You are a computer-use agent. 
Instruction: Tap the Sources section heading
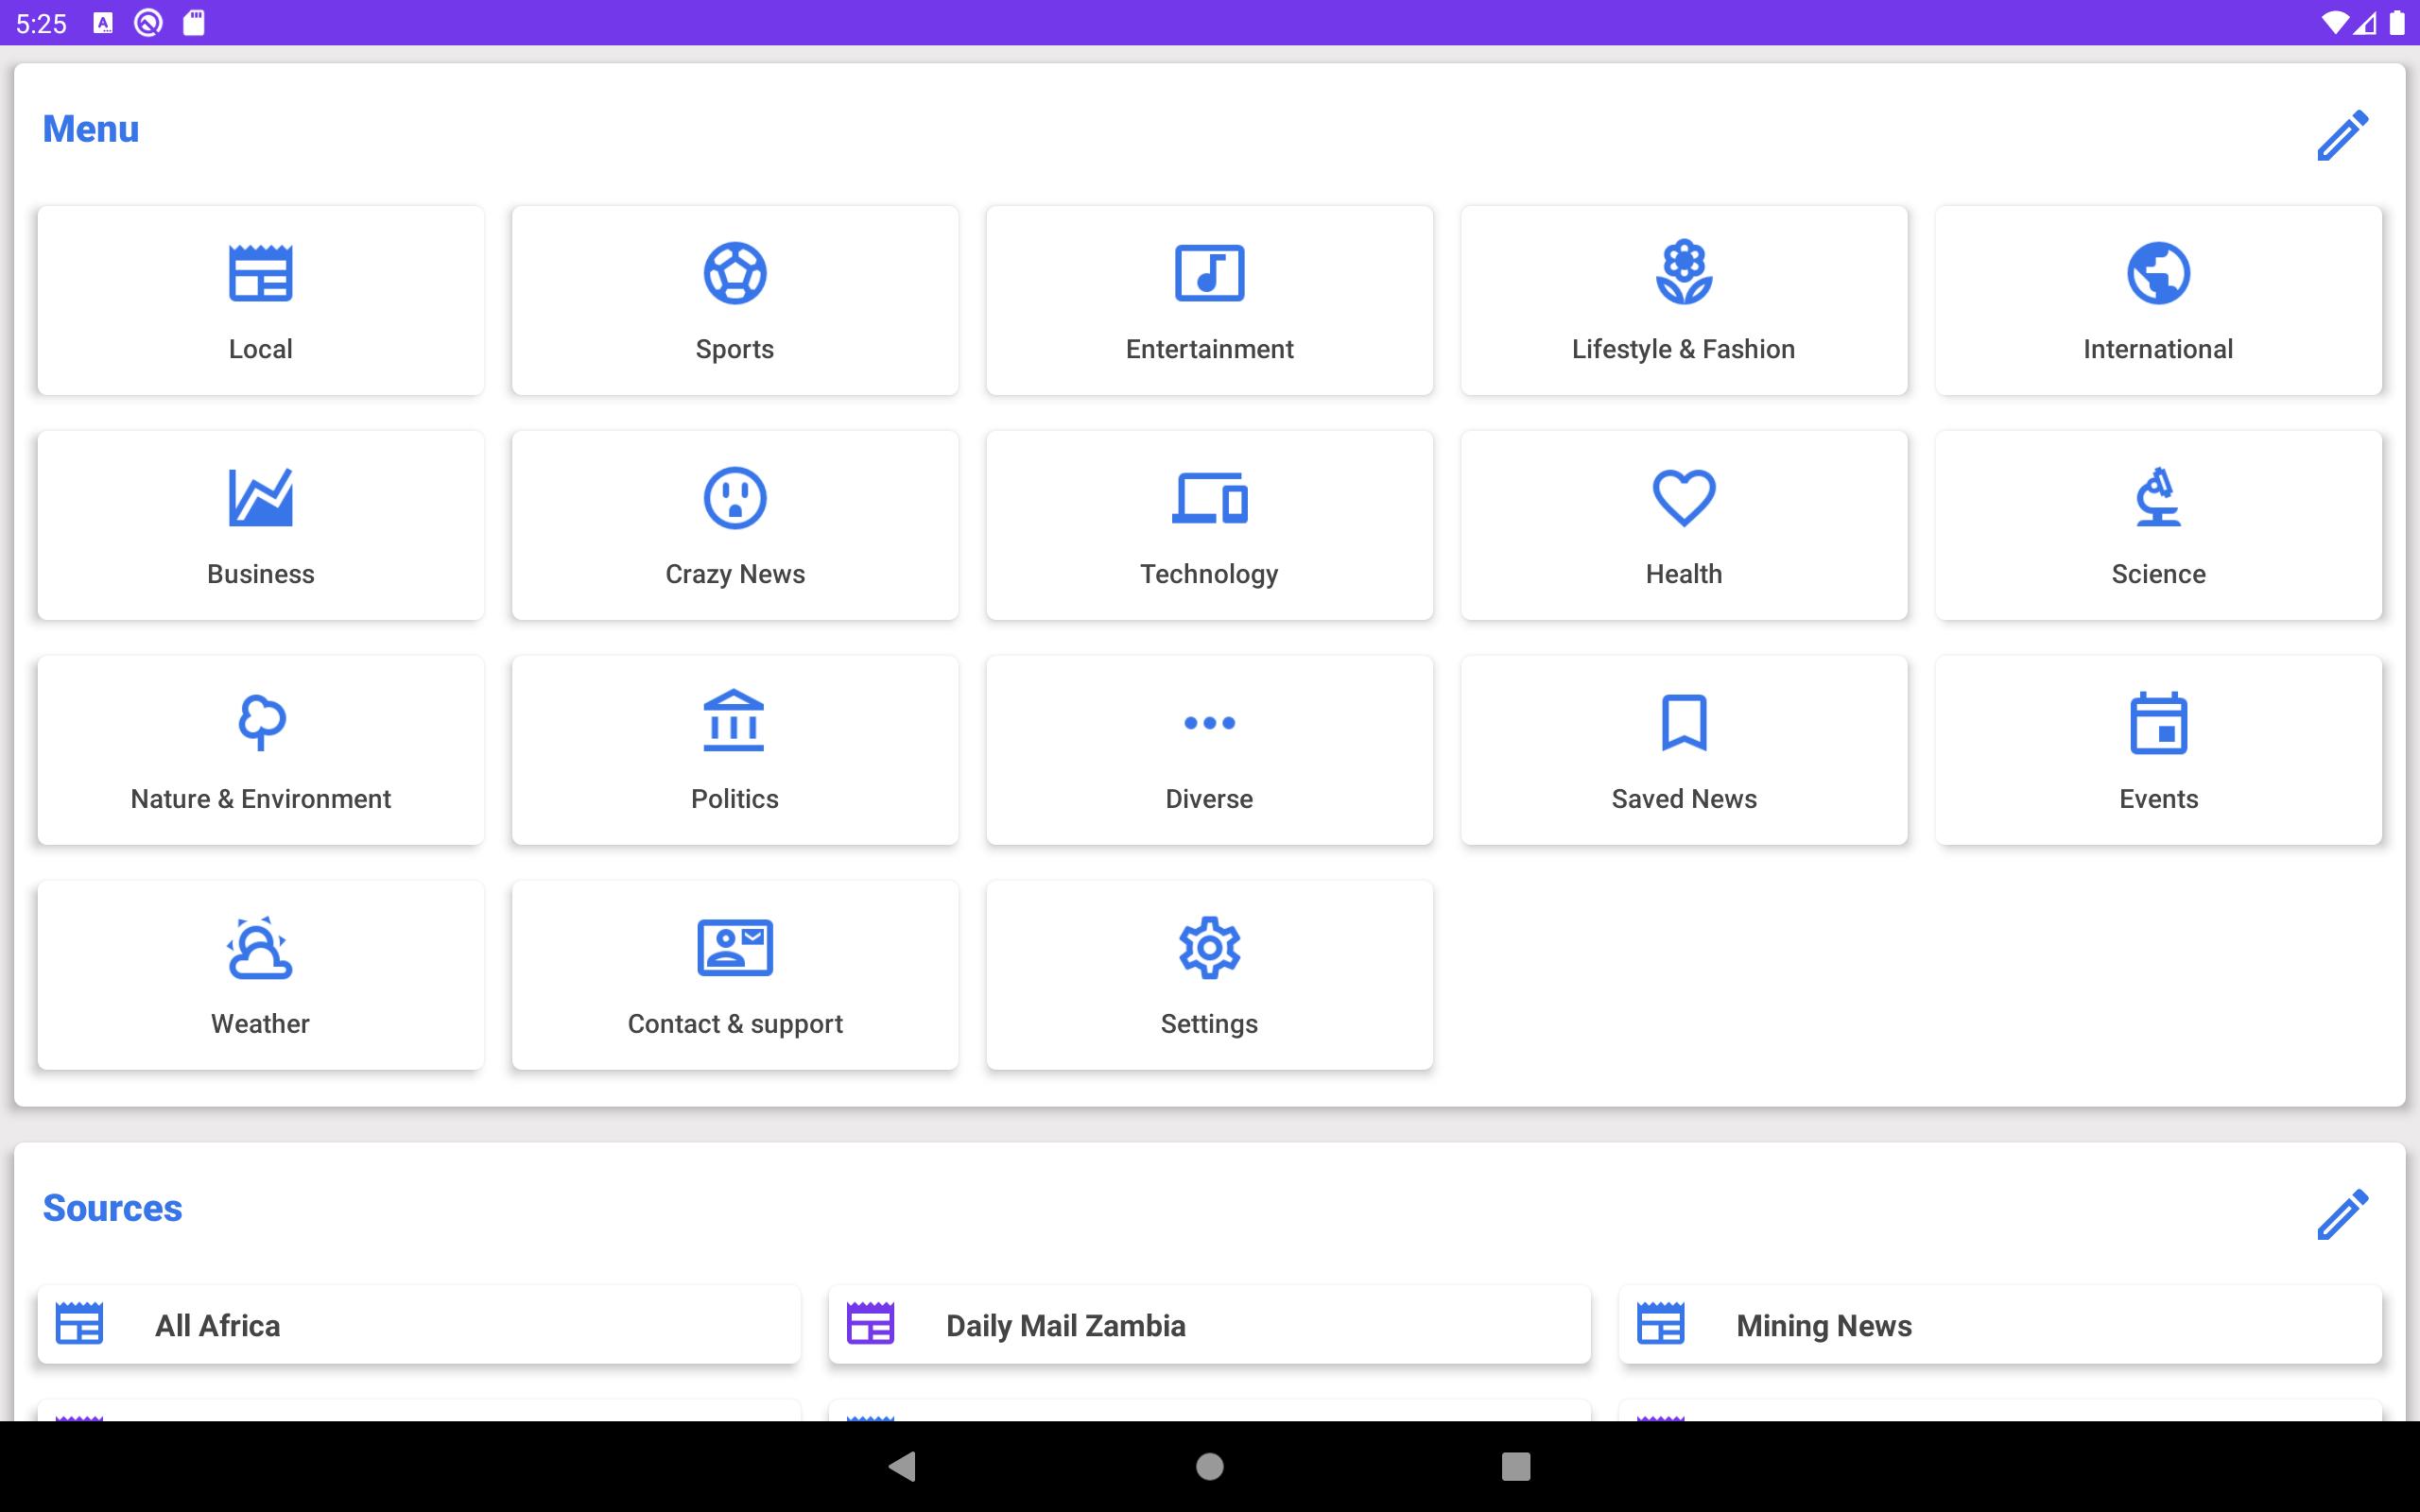(112, 1208)
